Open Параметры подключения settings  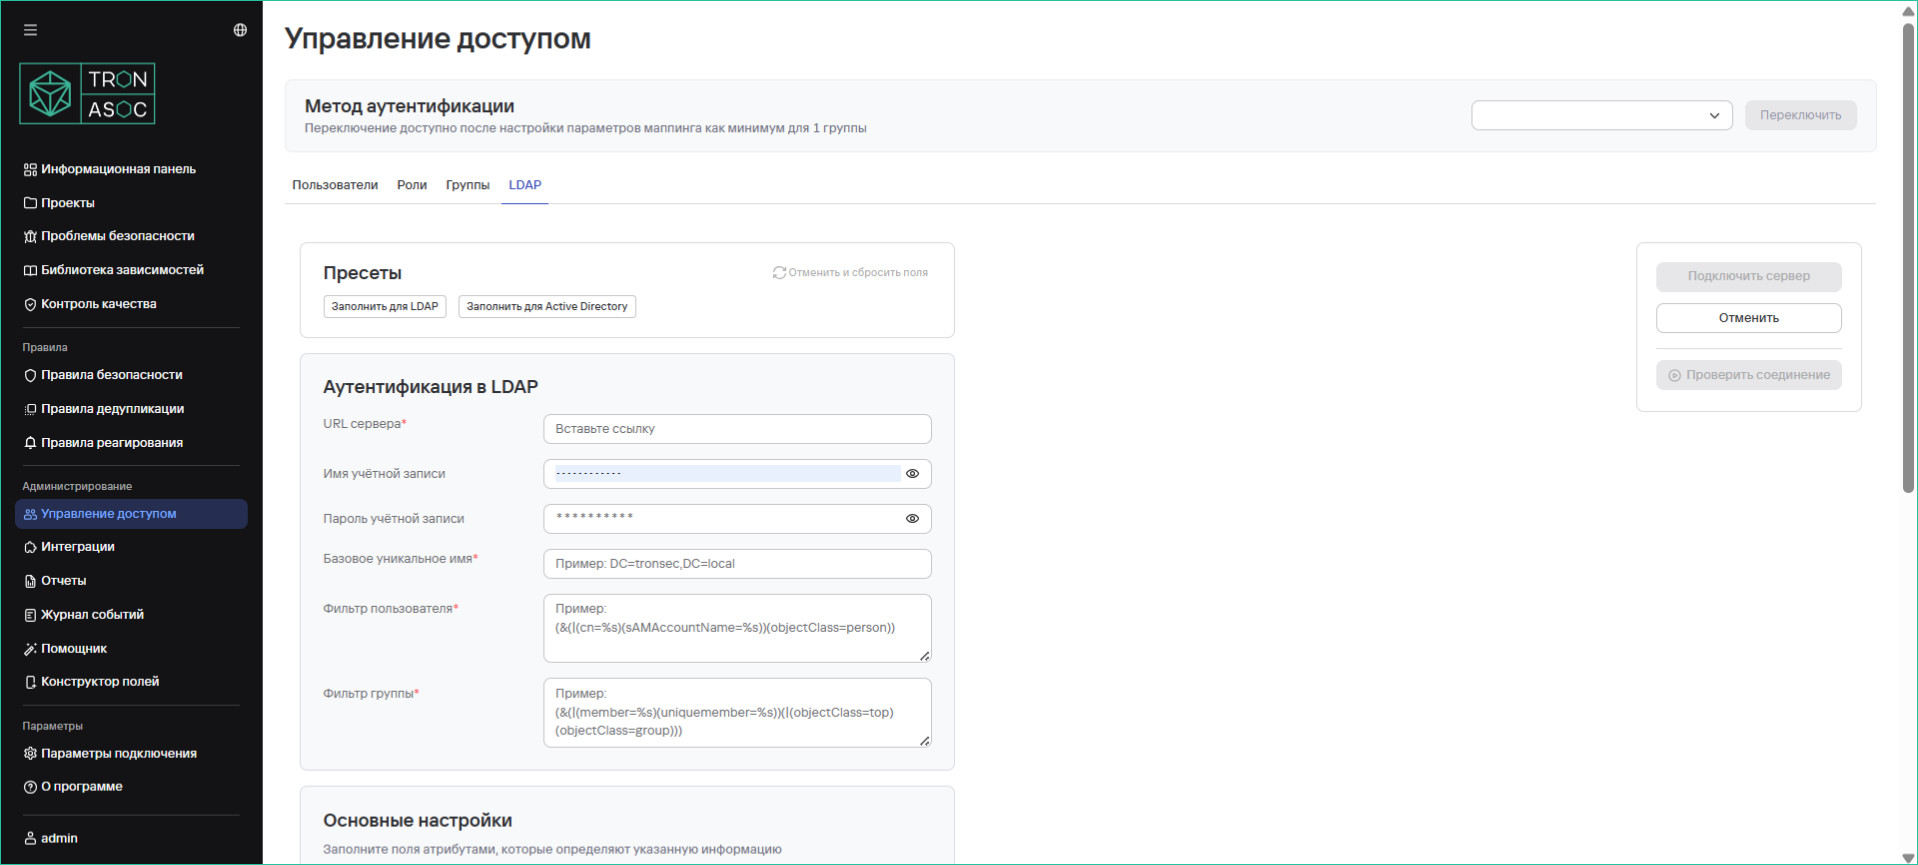118,754
